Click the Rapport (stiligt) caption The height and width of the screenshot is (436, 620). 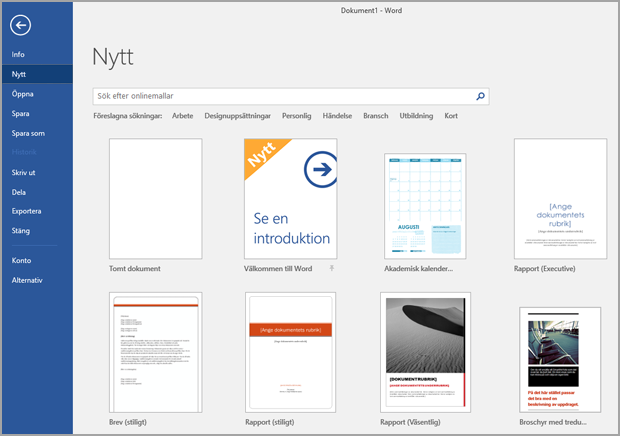point(270,422)
